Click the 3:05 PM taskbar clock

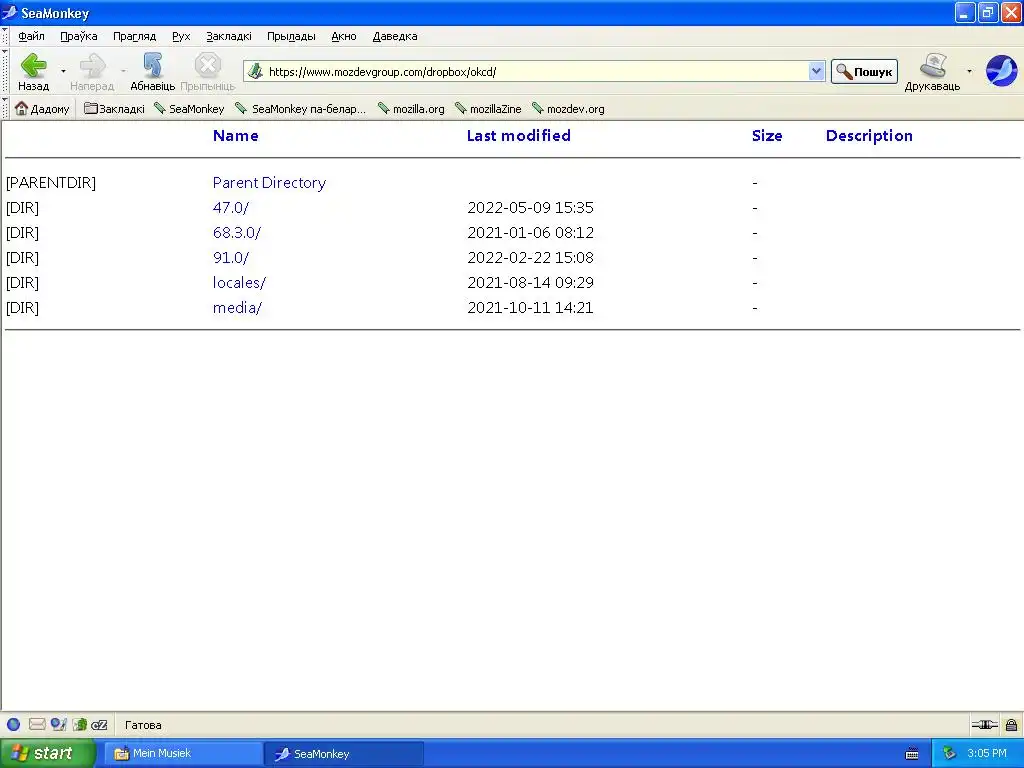[987, 754]
